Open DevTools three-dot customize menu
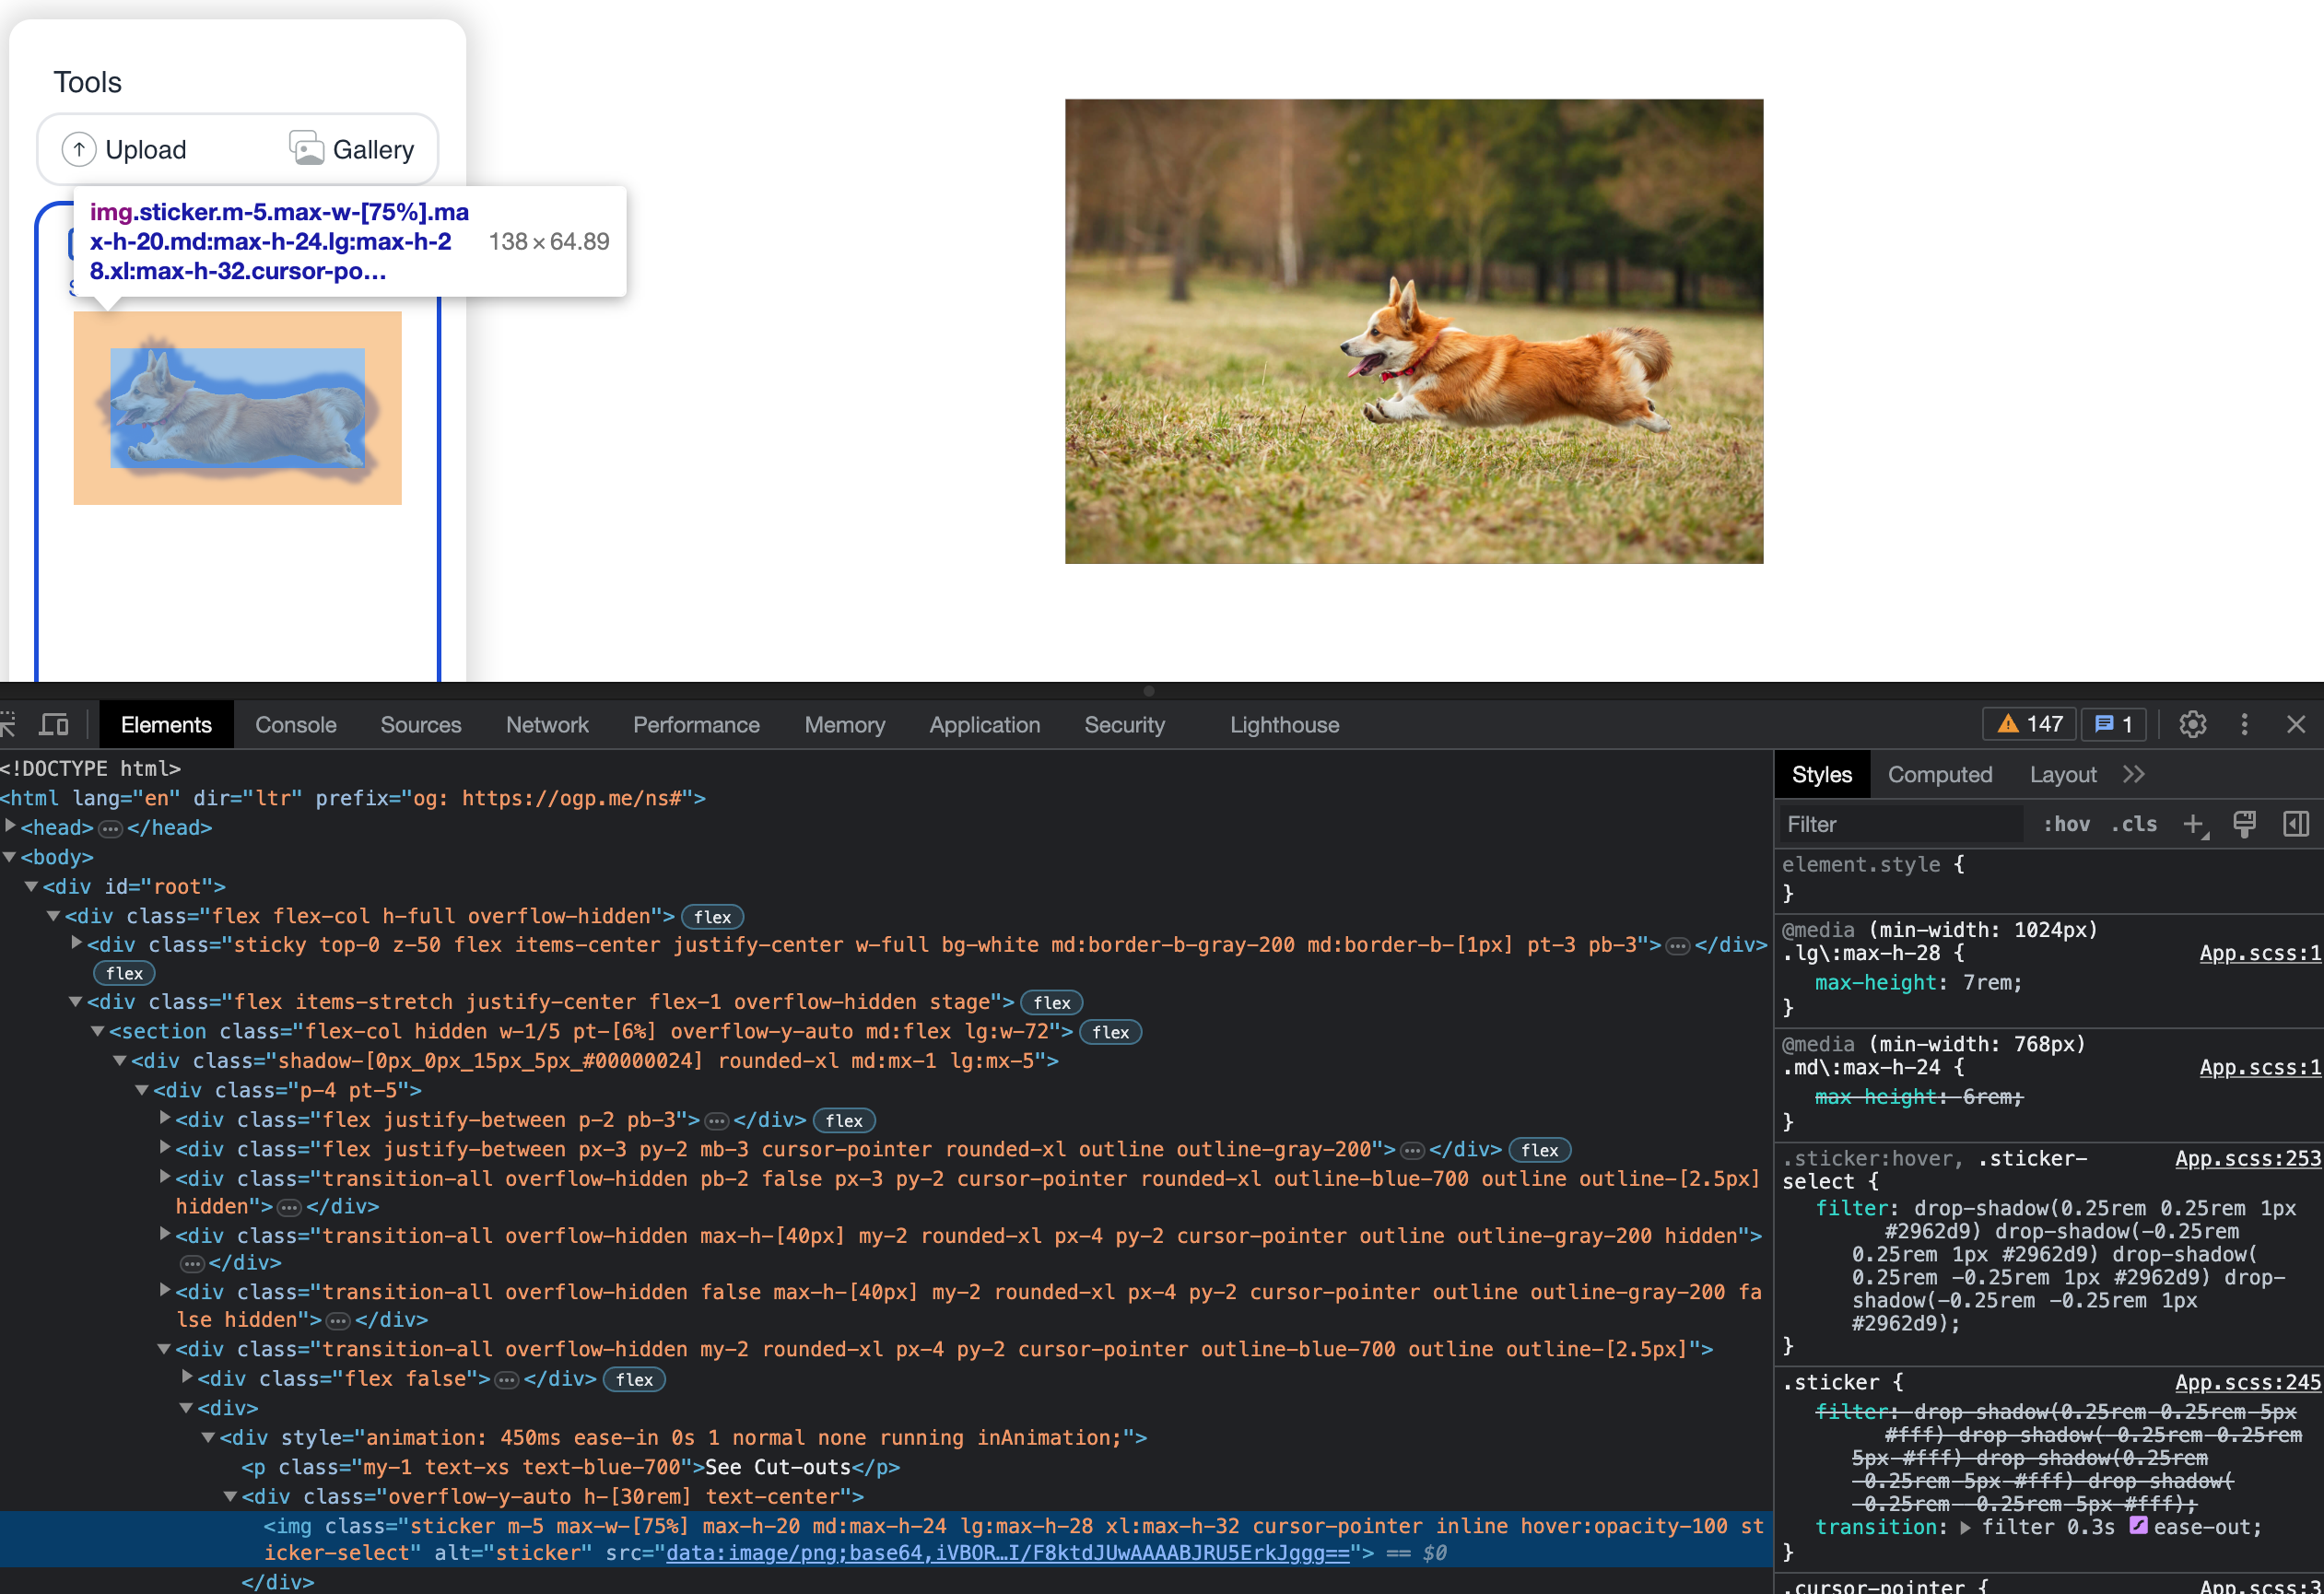The image size is (2324, 1594). point(2244,724)
